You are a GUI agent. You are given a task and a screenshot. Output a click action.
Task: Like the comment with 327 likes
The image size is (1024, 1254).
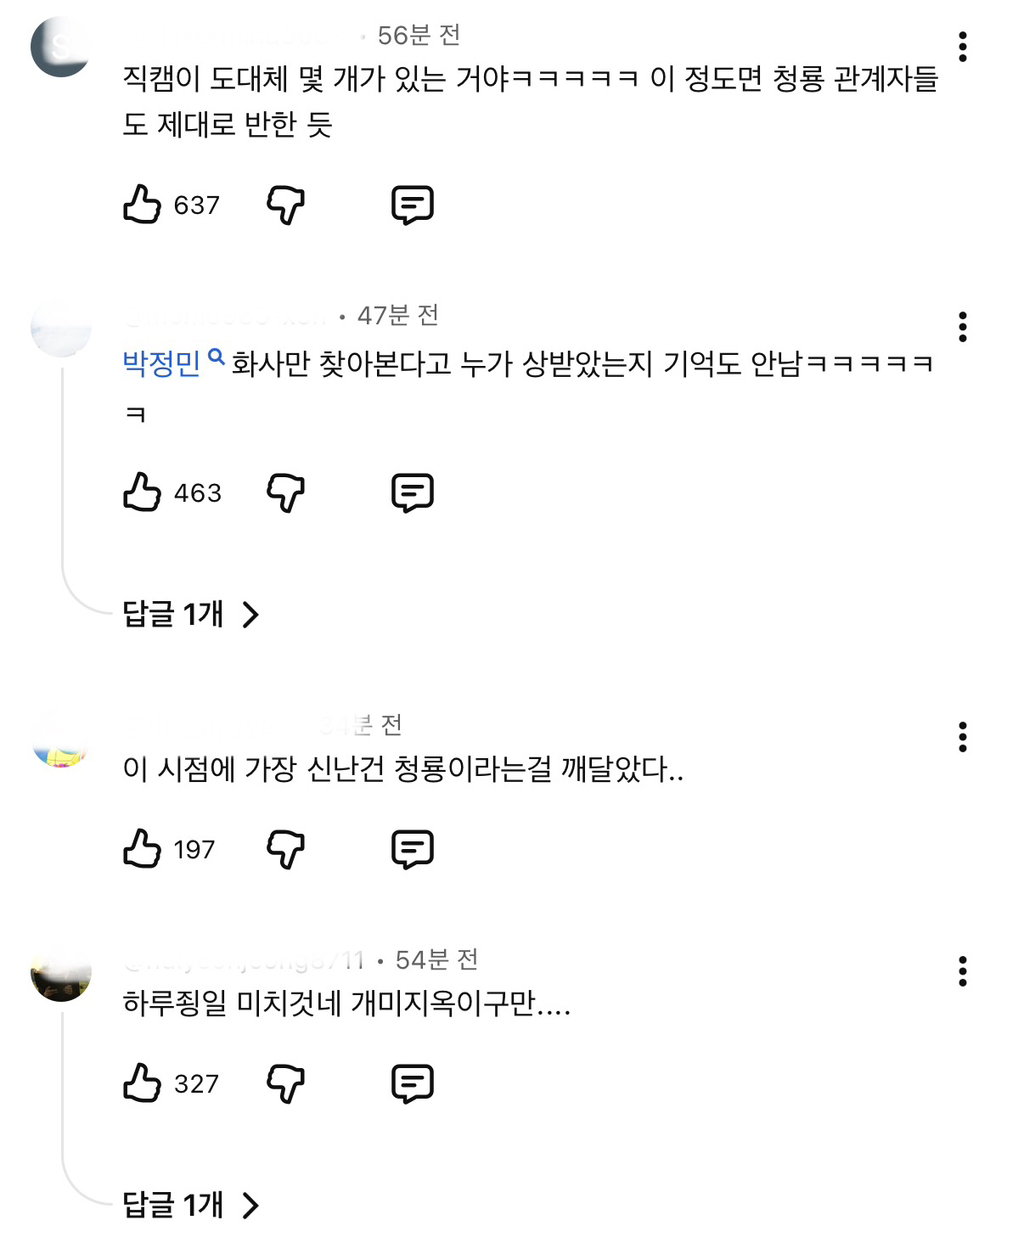pyautogui.click(x=142, y=1083)
